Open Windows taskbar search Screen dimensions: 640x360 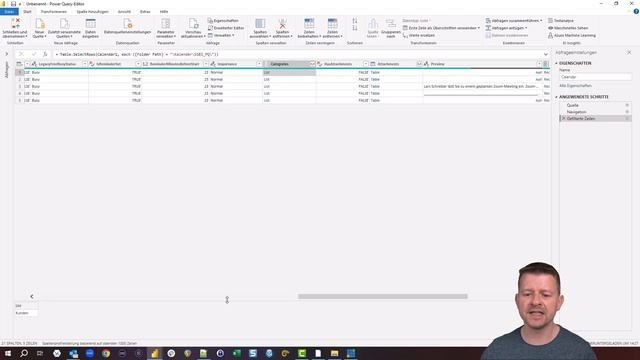tap(24, 353)
